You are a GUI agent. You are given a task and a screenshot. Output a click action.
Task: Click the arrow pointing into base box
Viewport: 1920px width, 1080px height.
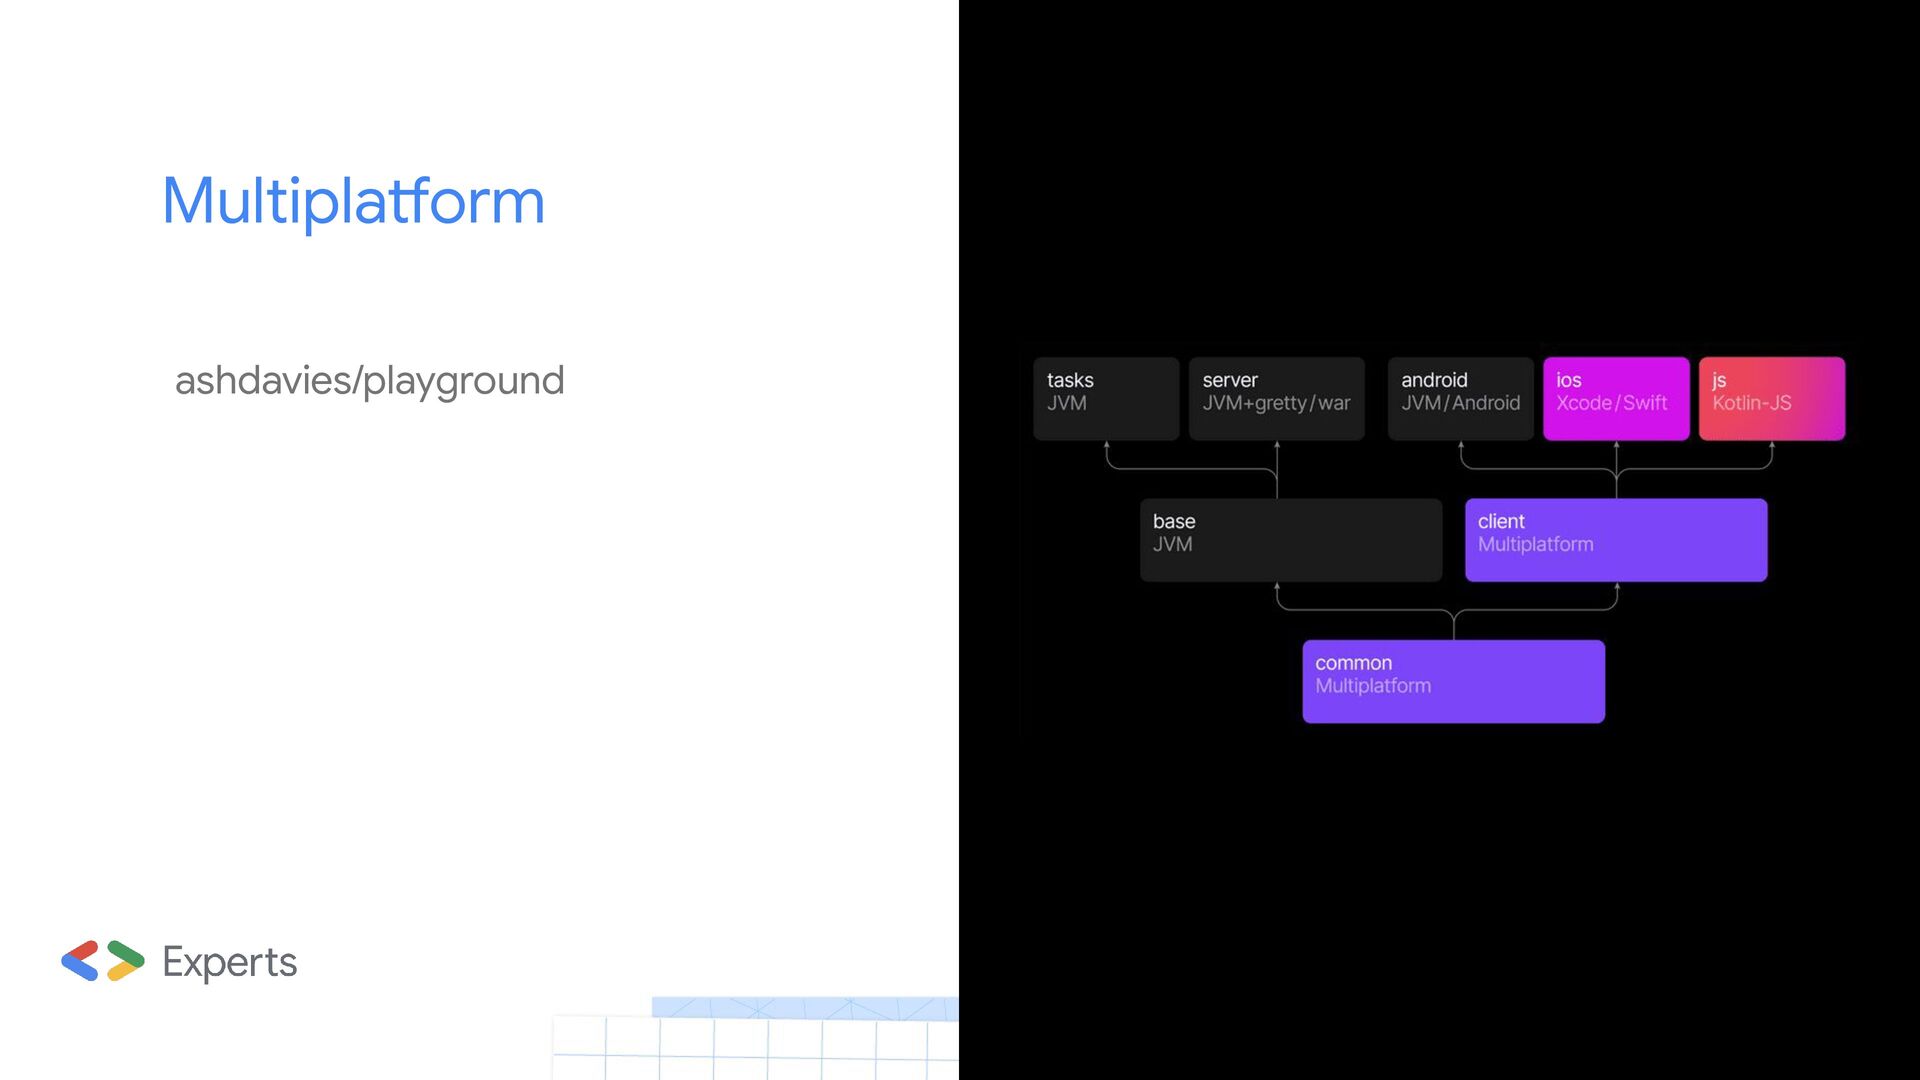click(1277, 588)
